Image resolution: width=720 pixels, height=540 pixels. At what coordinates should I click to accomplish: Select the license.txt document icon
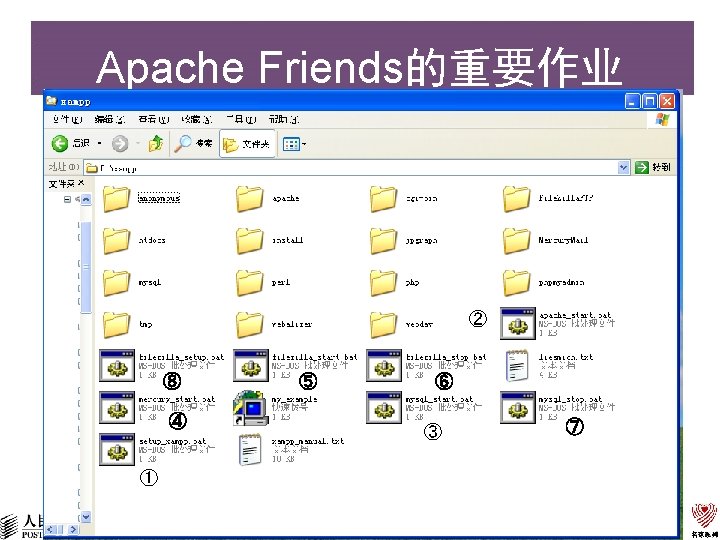point(517,366)
